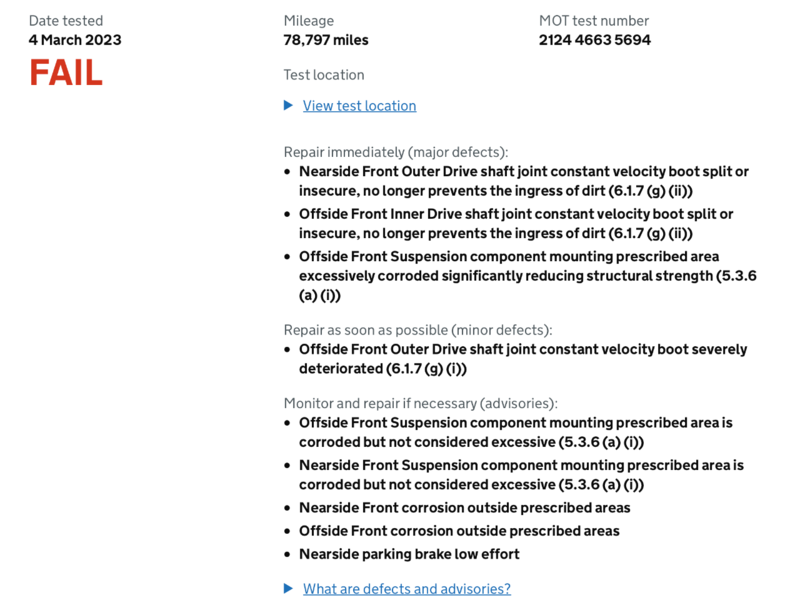Click the Test location label

[324, 75]
